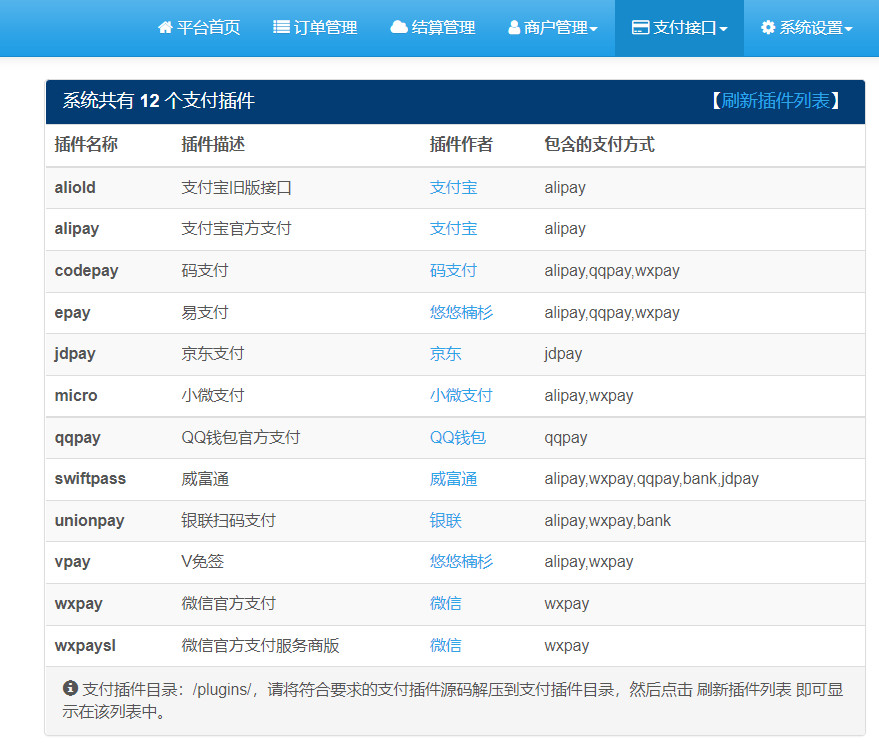Click the 插件描述 column header
This screenshot has height=745, width=879.
click(x=213, y=145)
